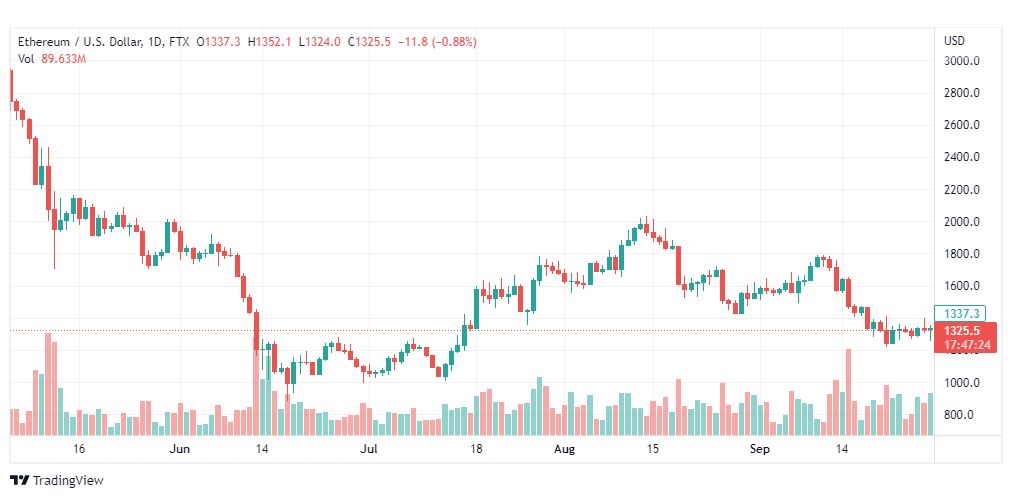Click the O1337.3 open value in header
1012x498 pixels.
(x=219, y=42)
